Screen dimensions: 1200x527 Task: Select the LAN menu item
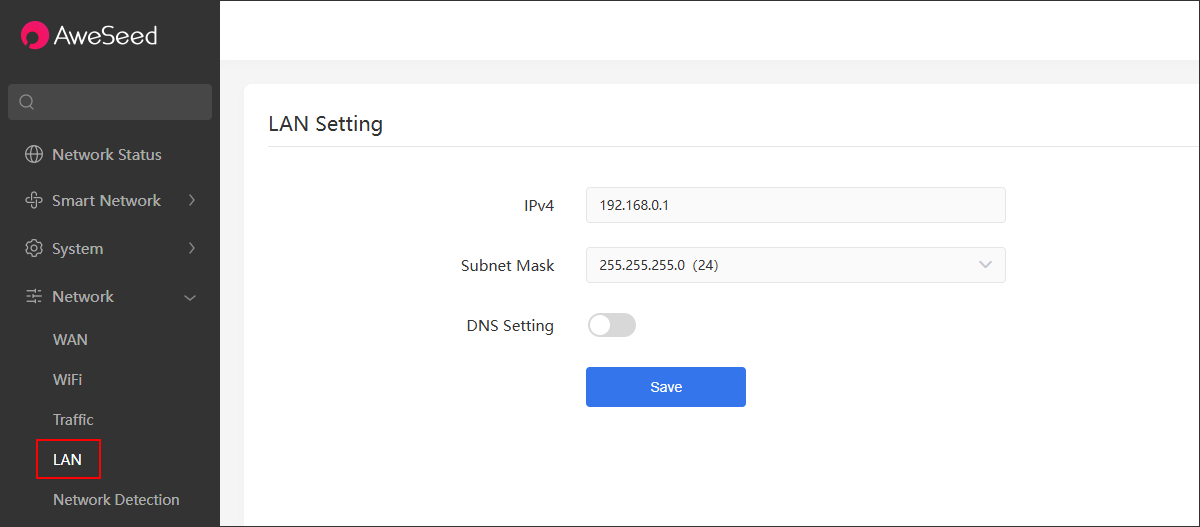click(68, 460)
